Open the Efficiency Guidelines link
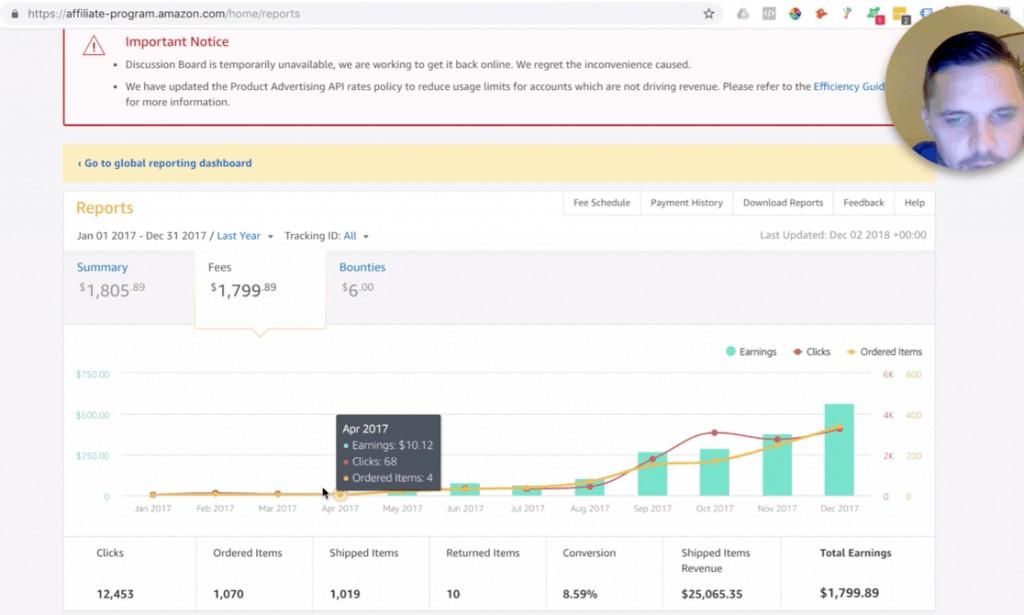Image resolution: width=1024 pixels, height=615 pixels. pyautogui.click(x=849, y=86)
